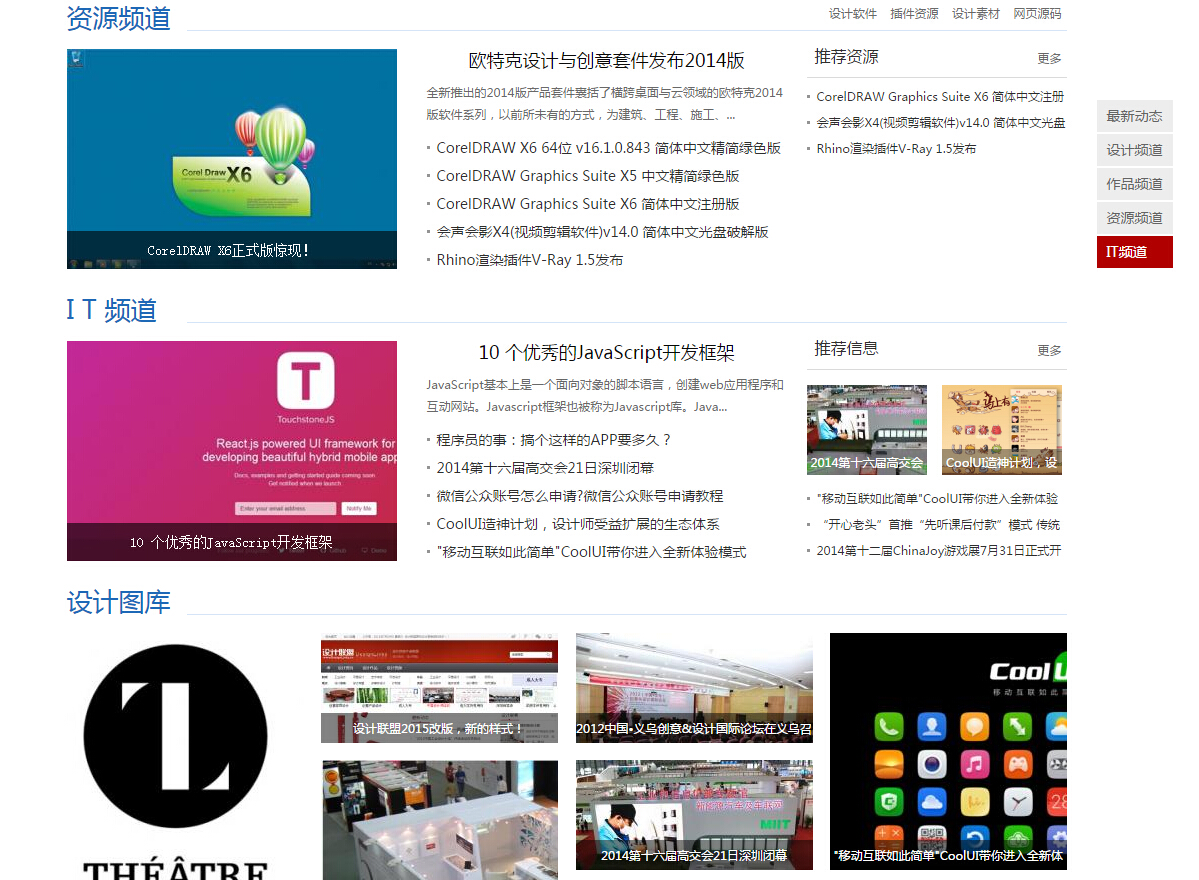Open CorelDRAW Graphics Suite X5 中文精简绿色版
The width and height of the screenshot is (1199, 880).
pyautogui.click(x=587, y=176)
